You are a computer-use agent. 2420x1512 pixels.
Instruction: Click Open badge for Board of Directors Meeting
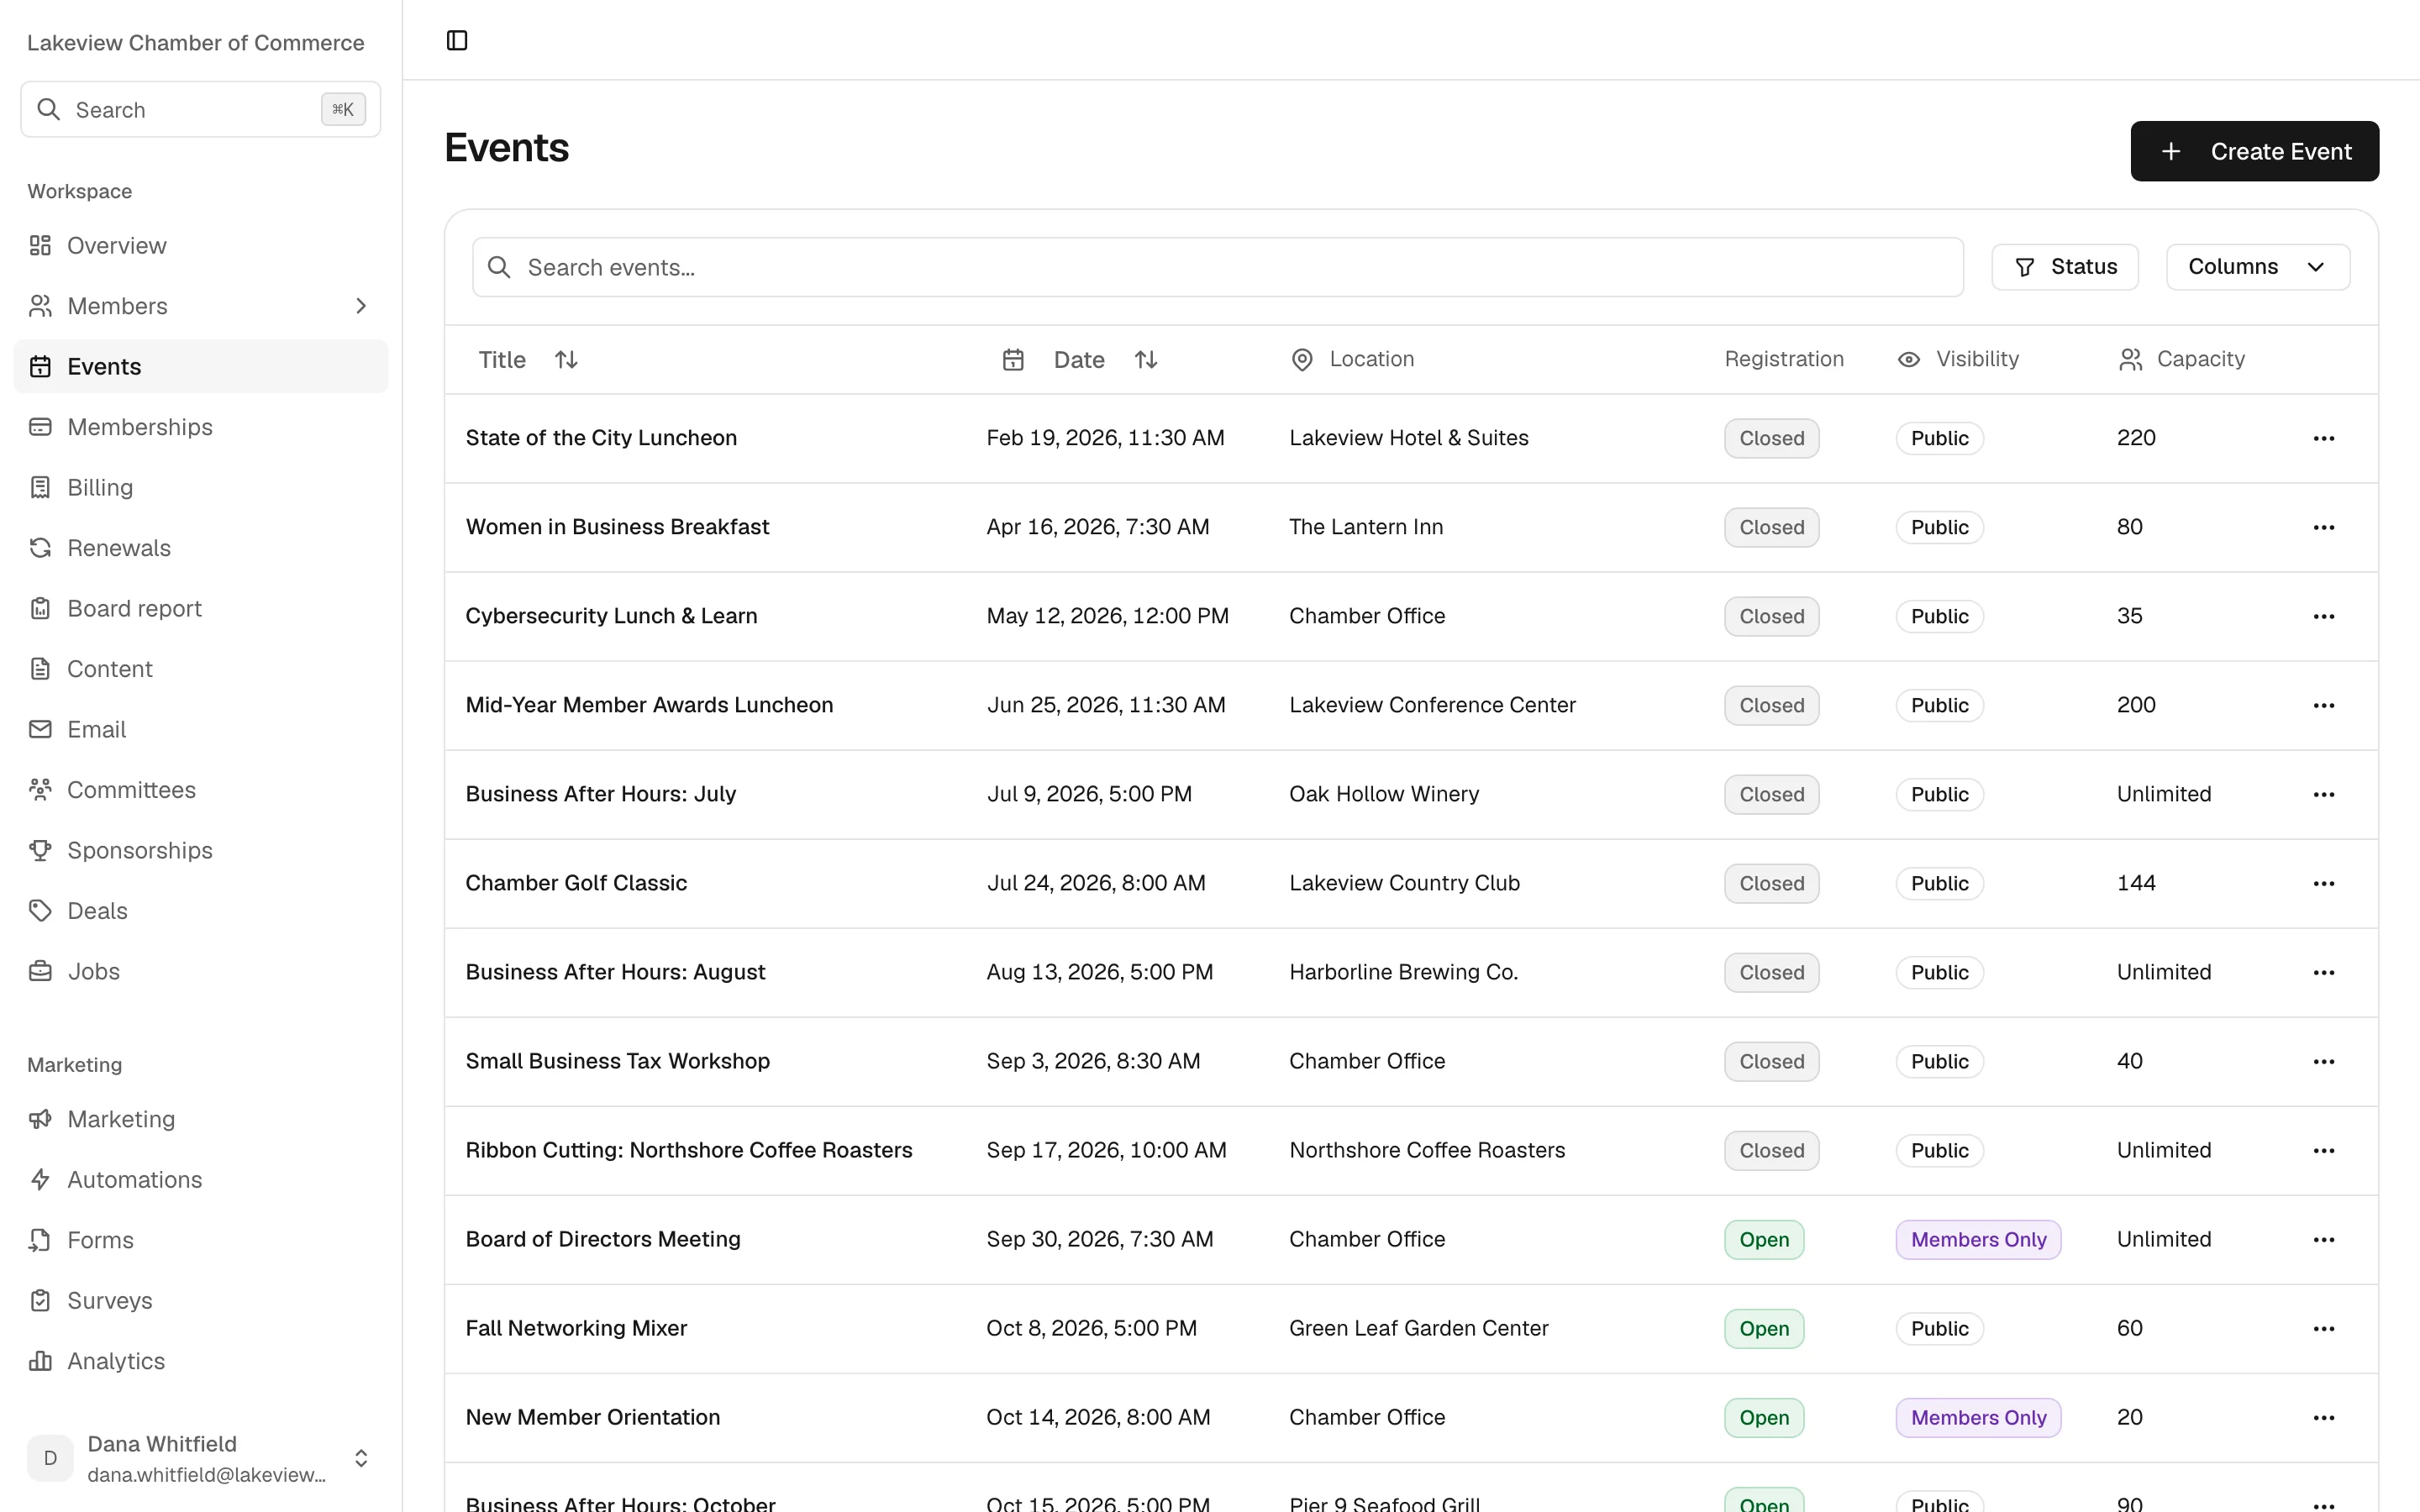point(1763,1239)
